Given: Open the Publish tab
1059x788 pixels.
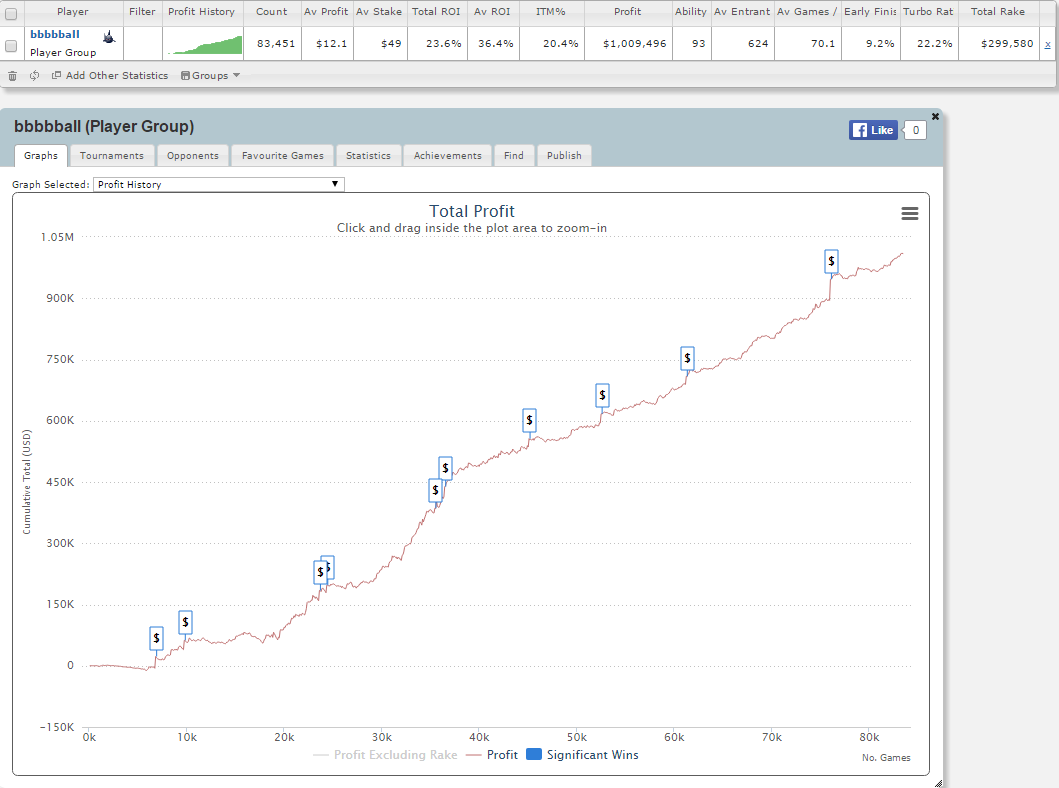Looking at the screenshot, I should [x=564, y=155].
